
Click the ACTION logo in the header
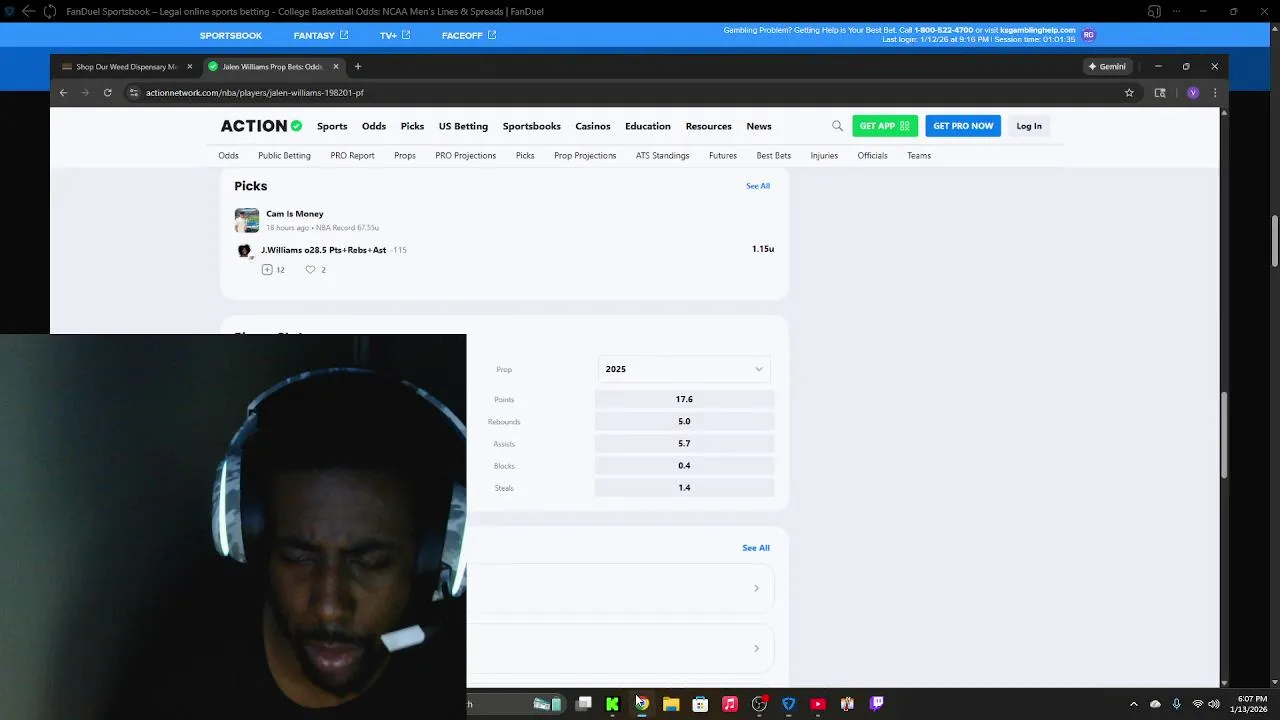pyautogui.click(x=261, y=126)
